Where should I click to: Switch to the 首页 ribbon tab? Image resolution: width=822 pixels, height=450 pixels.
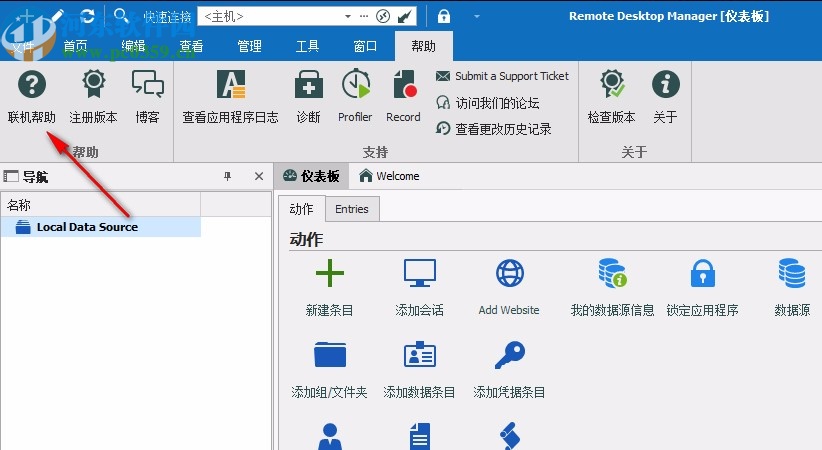[75, 46]
